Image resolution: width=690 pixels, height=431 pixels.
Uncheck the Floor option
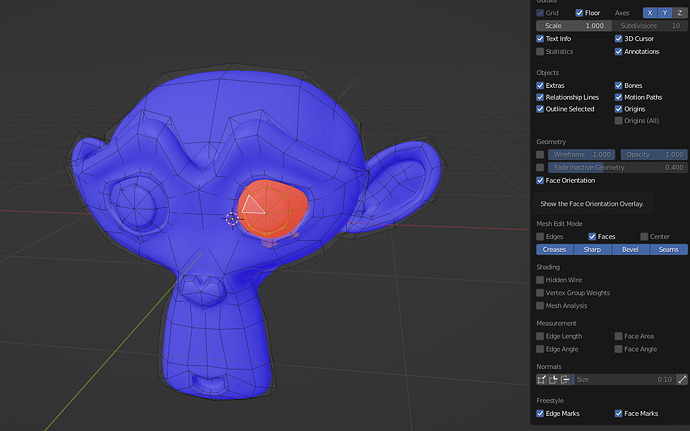pyautogui.click(x=580, y=12)
